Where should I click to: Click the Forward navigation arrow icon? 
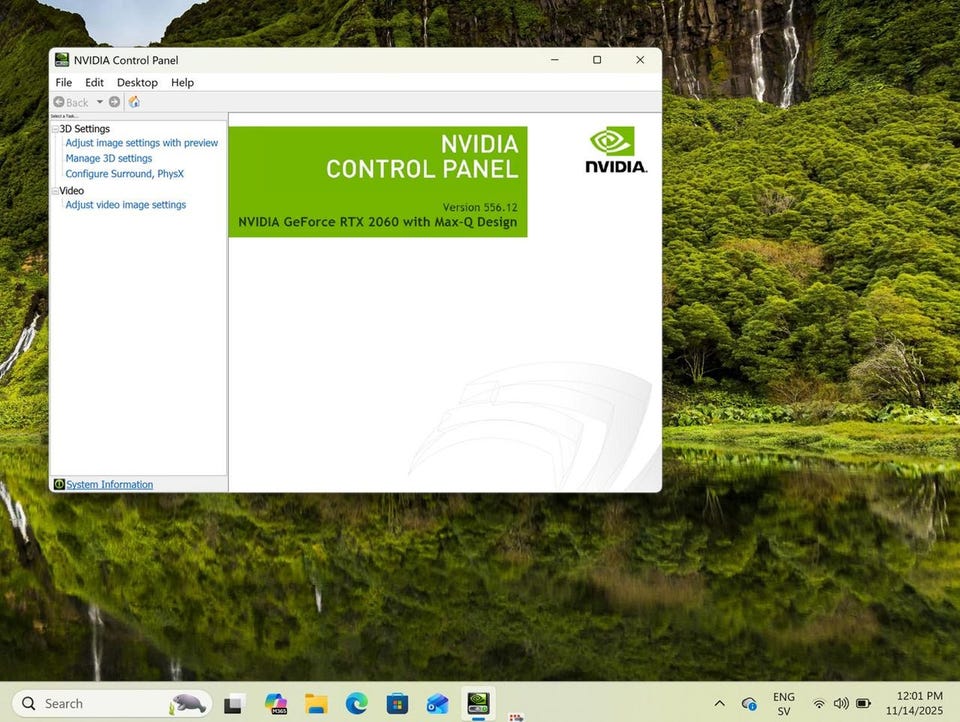tap(114, 102)
